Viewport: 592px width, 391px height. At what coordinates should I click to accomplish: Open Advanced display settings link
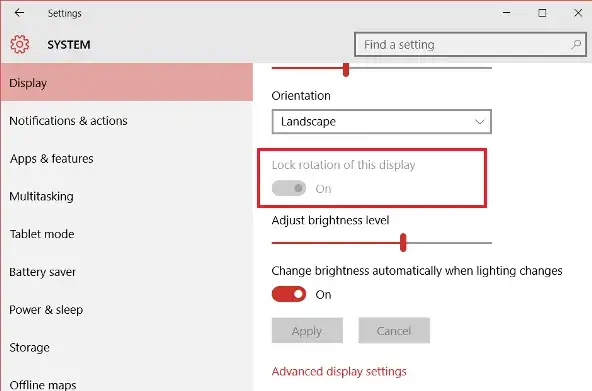[339, 371]
